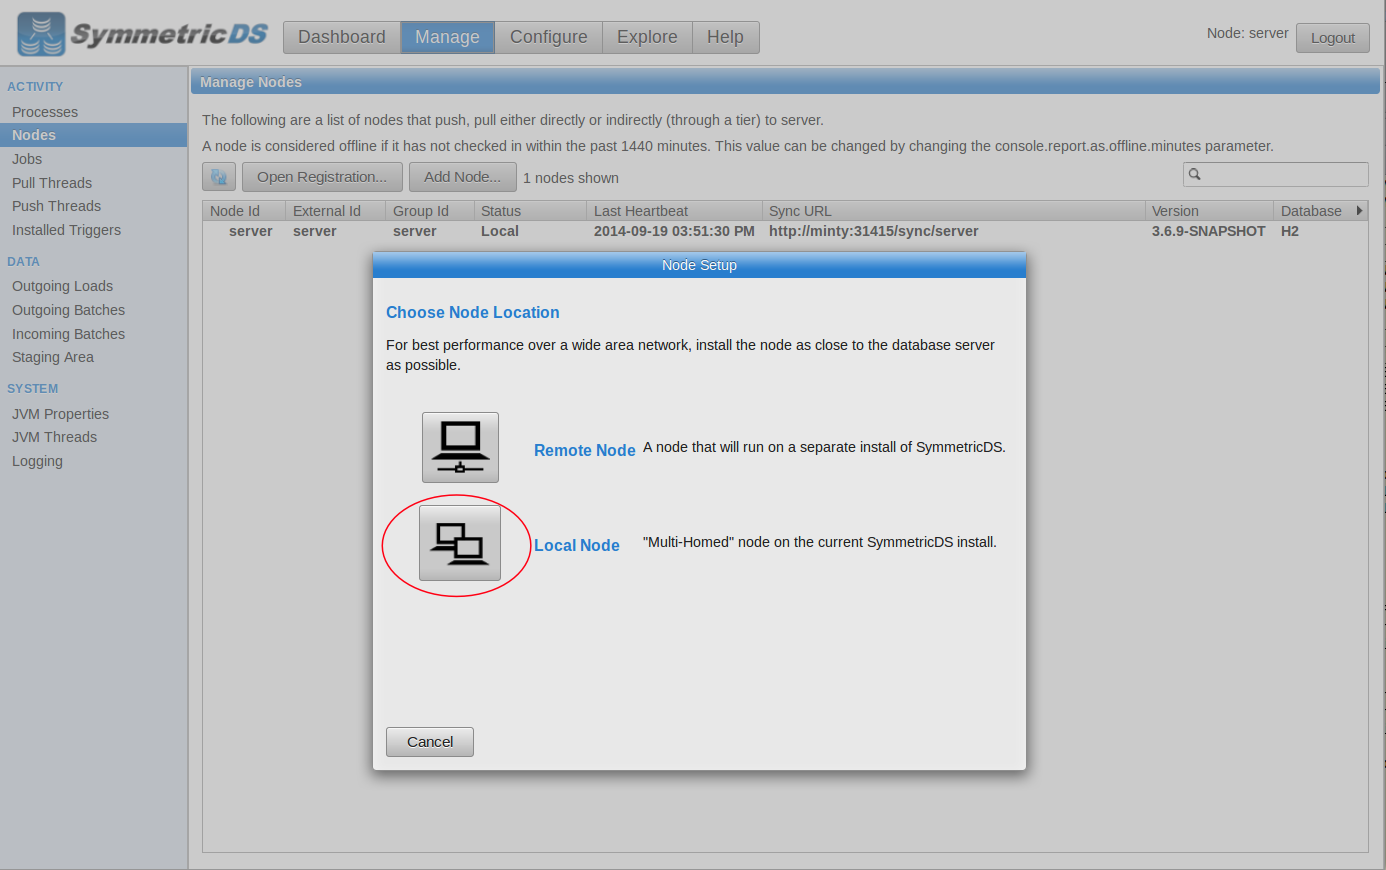Click the node search input field
The height and width of the screenshot is (870, 1386).
click(x=1276, y=174)
